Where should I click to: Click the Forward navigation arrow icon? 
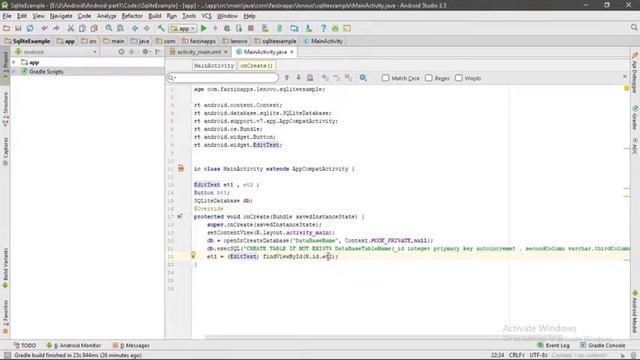pyautogui.click(x=147, y=29)
